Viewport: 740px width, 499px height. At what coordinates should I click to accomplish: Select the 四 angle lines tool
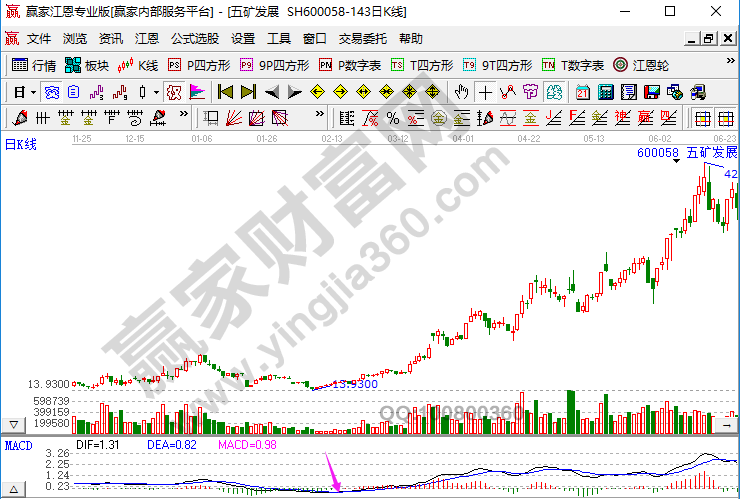669,118
